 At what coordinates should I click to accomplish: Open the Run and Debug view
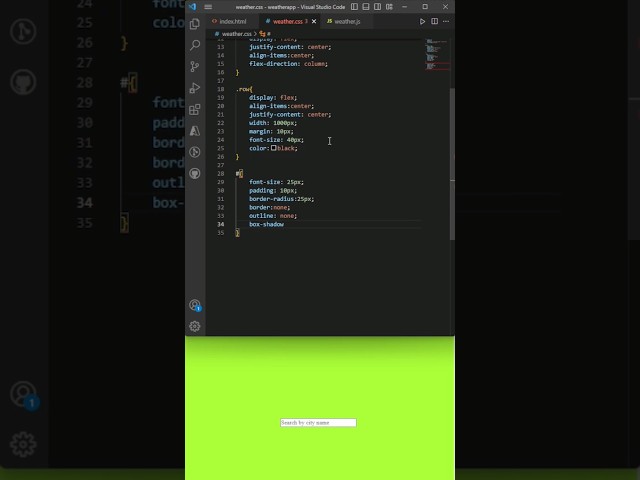coord(195,88)
